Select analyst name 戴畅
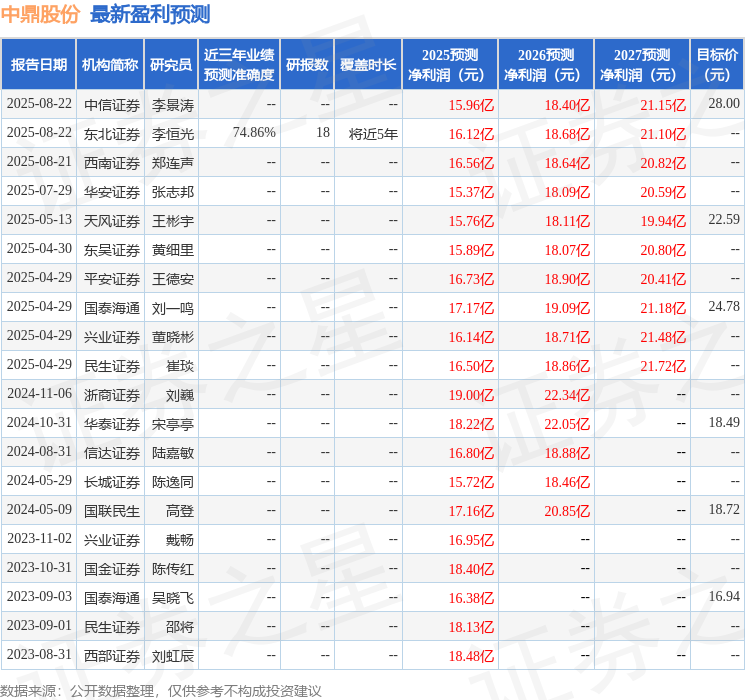This screenshot has width=745, height=700. click(x=180, y=540)
